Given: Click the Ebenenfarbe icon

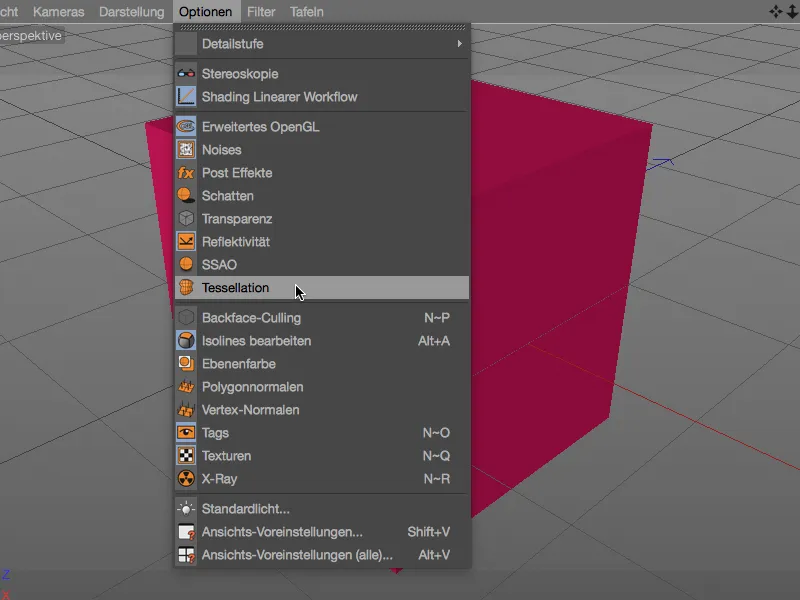Looking at the screenshot, I should click(186, 363).
